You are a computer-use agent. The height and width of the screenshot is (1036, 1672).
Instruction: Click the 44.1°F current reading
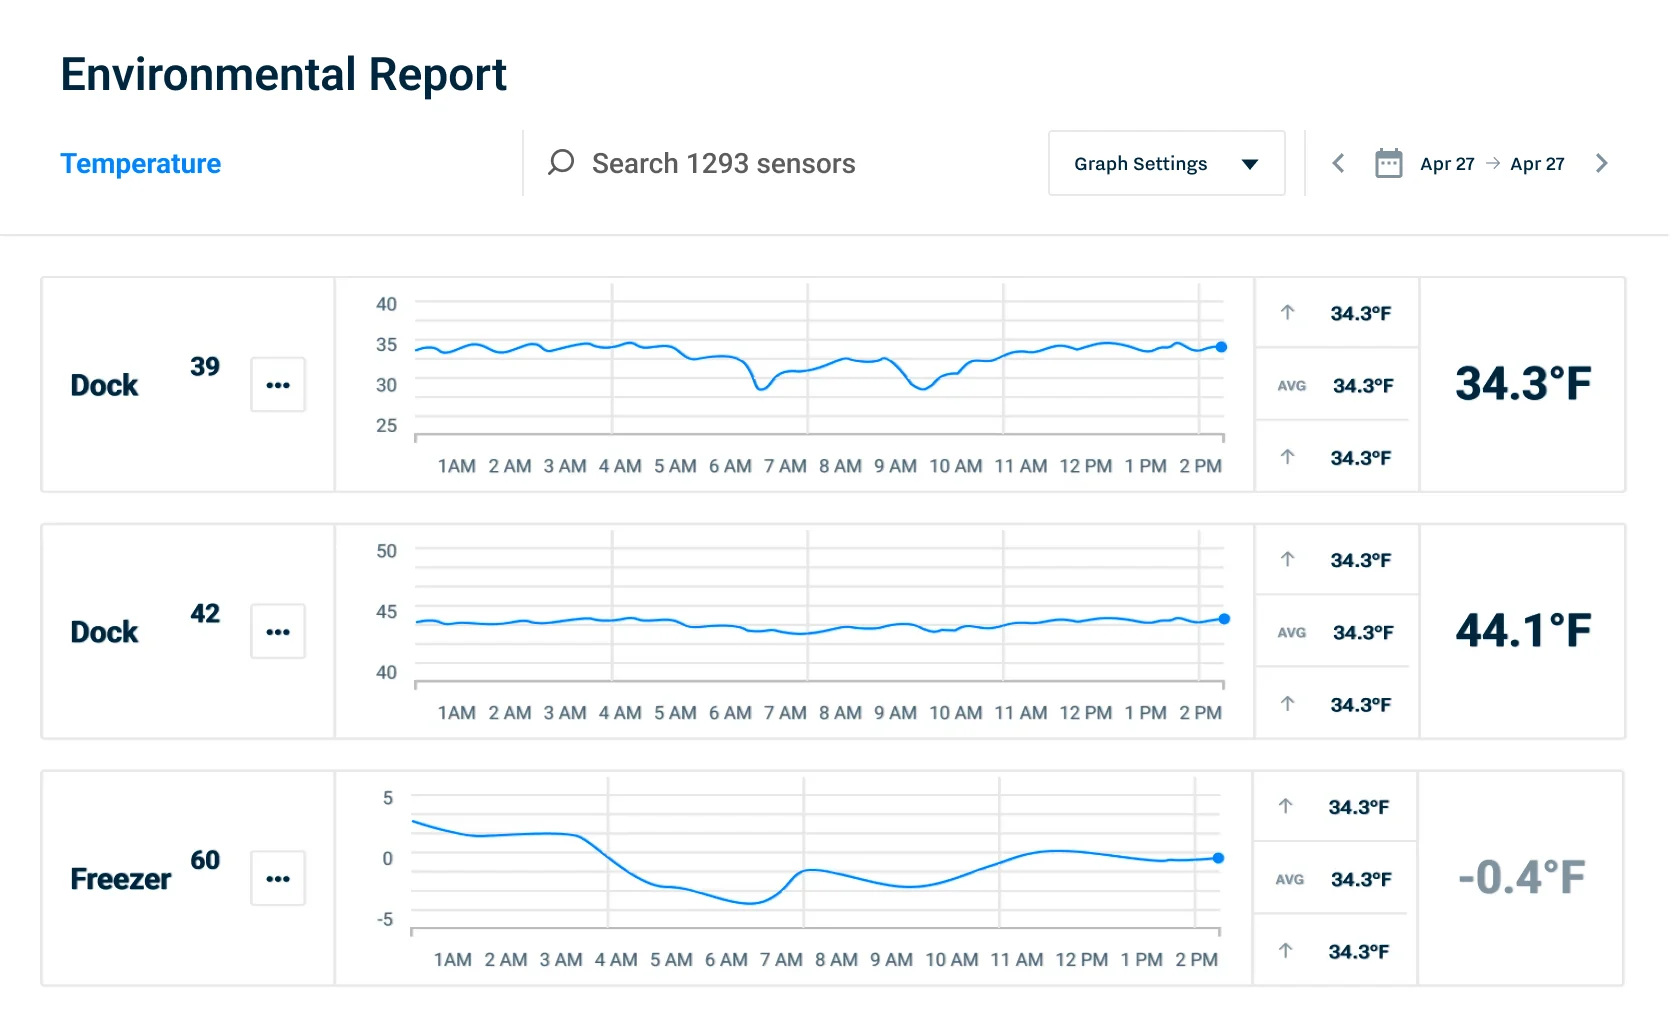[x=1523, y=631]
